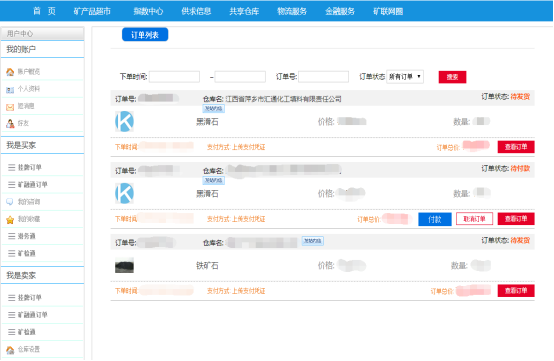Screen dimensions: 554x361
Task: Open 我的收藏 link
Action: pos(29,219)
